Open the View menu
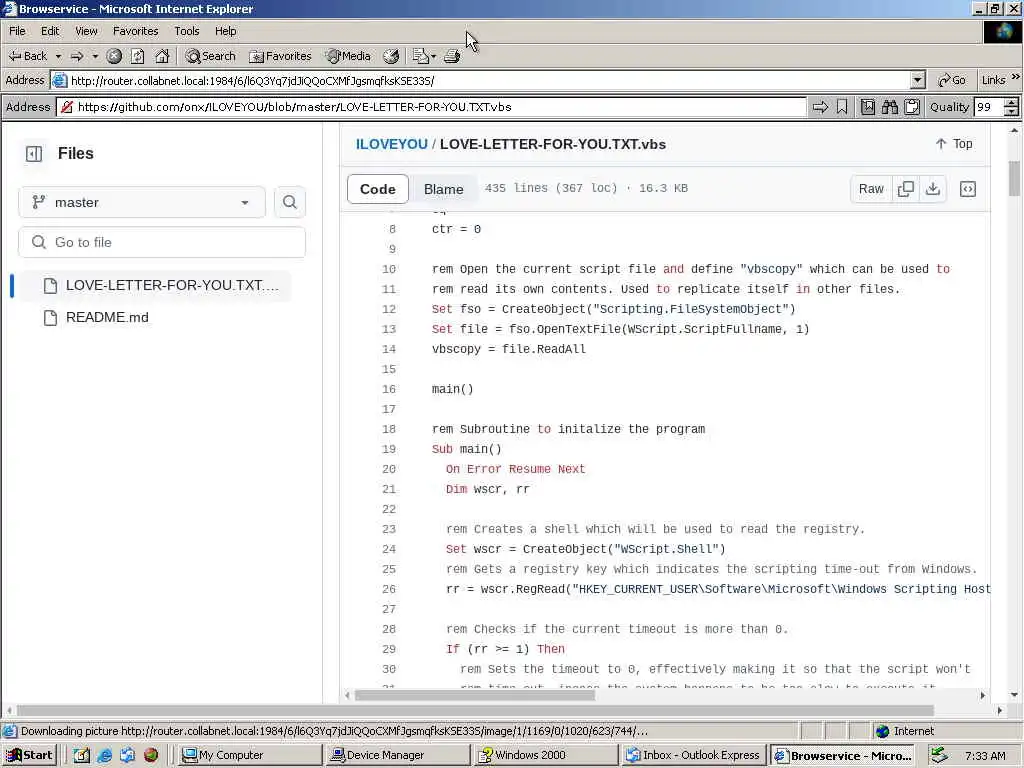Image resolution: width=1024 pixels, height=768 pixels. tap(86, 31)
